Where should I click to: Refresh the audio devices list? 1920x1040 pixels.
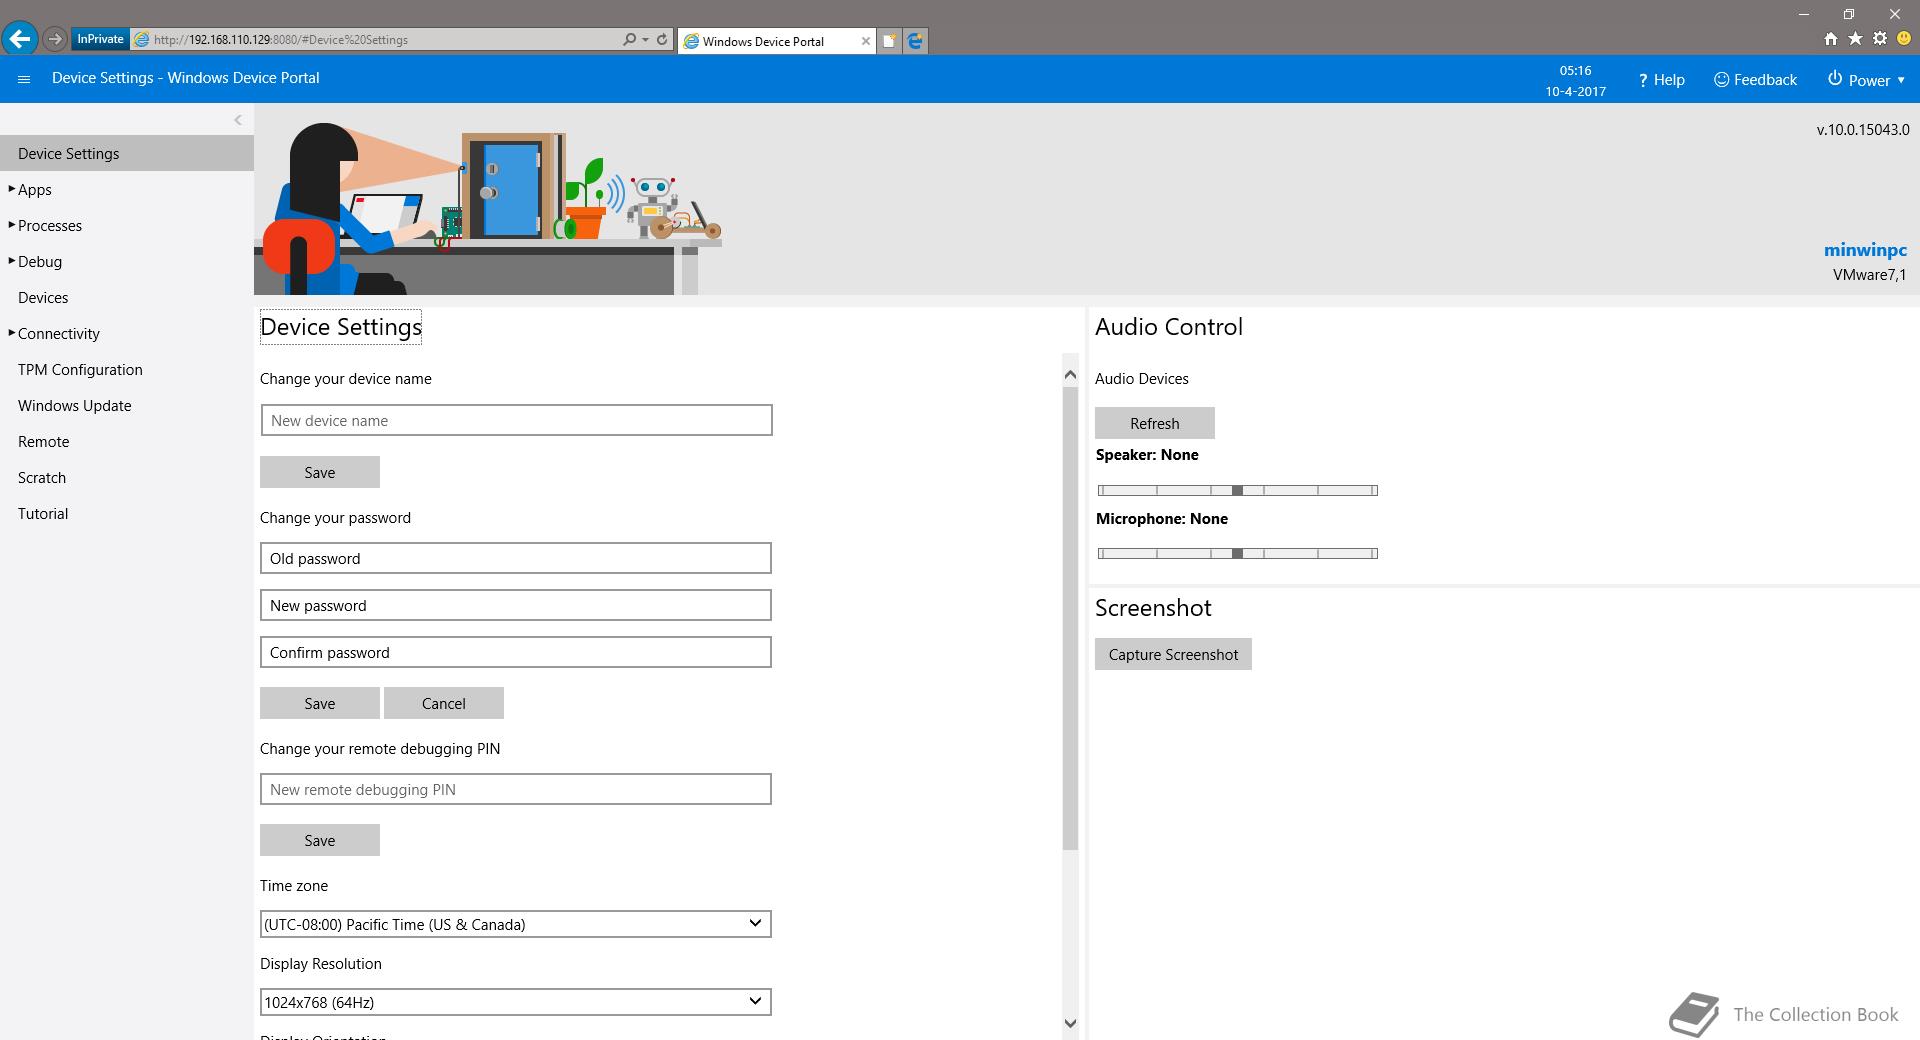tap(1155, 423)
